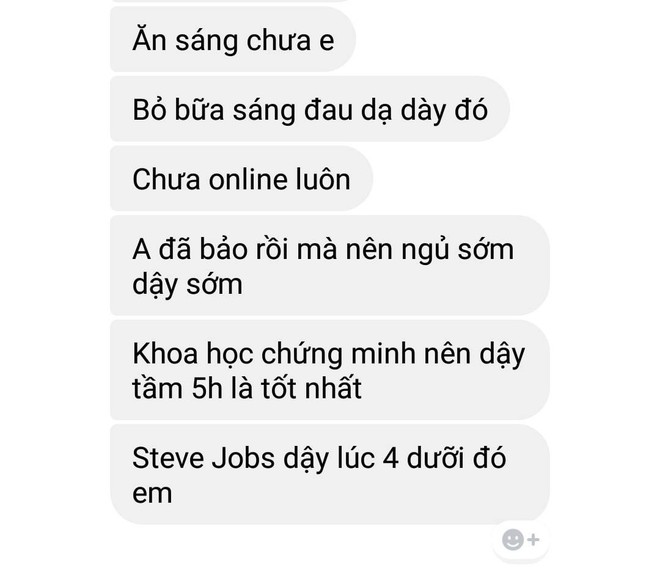Select the "Chưa online luôn" message bubble
The image size is (660, 576).
pyautogui.click(x=241, y=178)
